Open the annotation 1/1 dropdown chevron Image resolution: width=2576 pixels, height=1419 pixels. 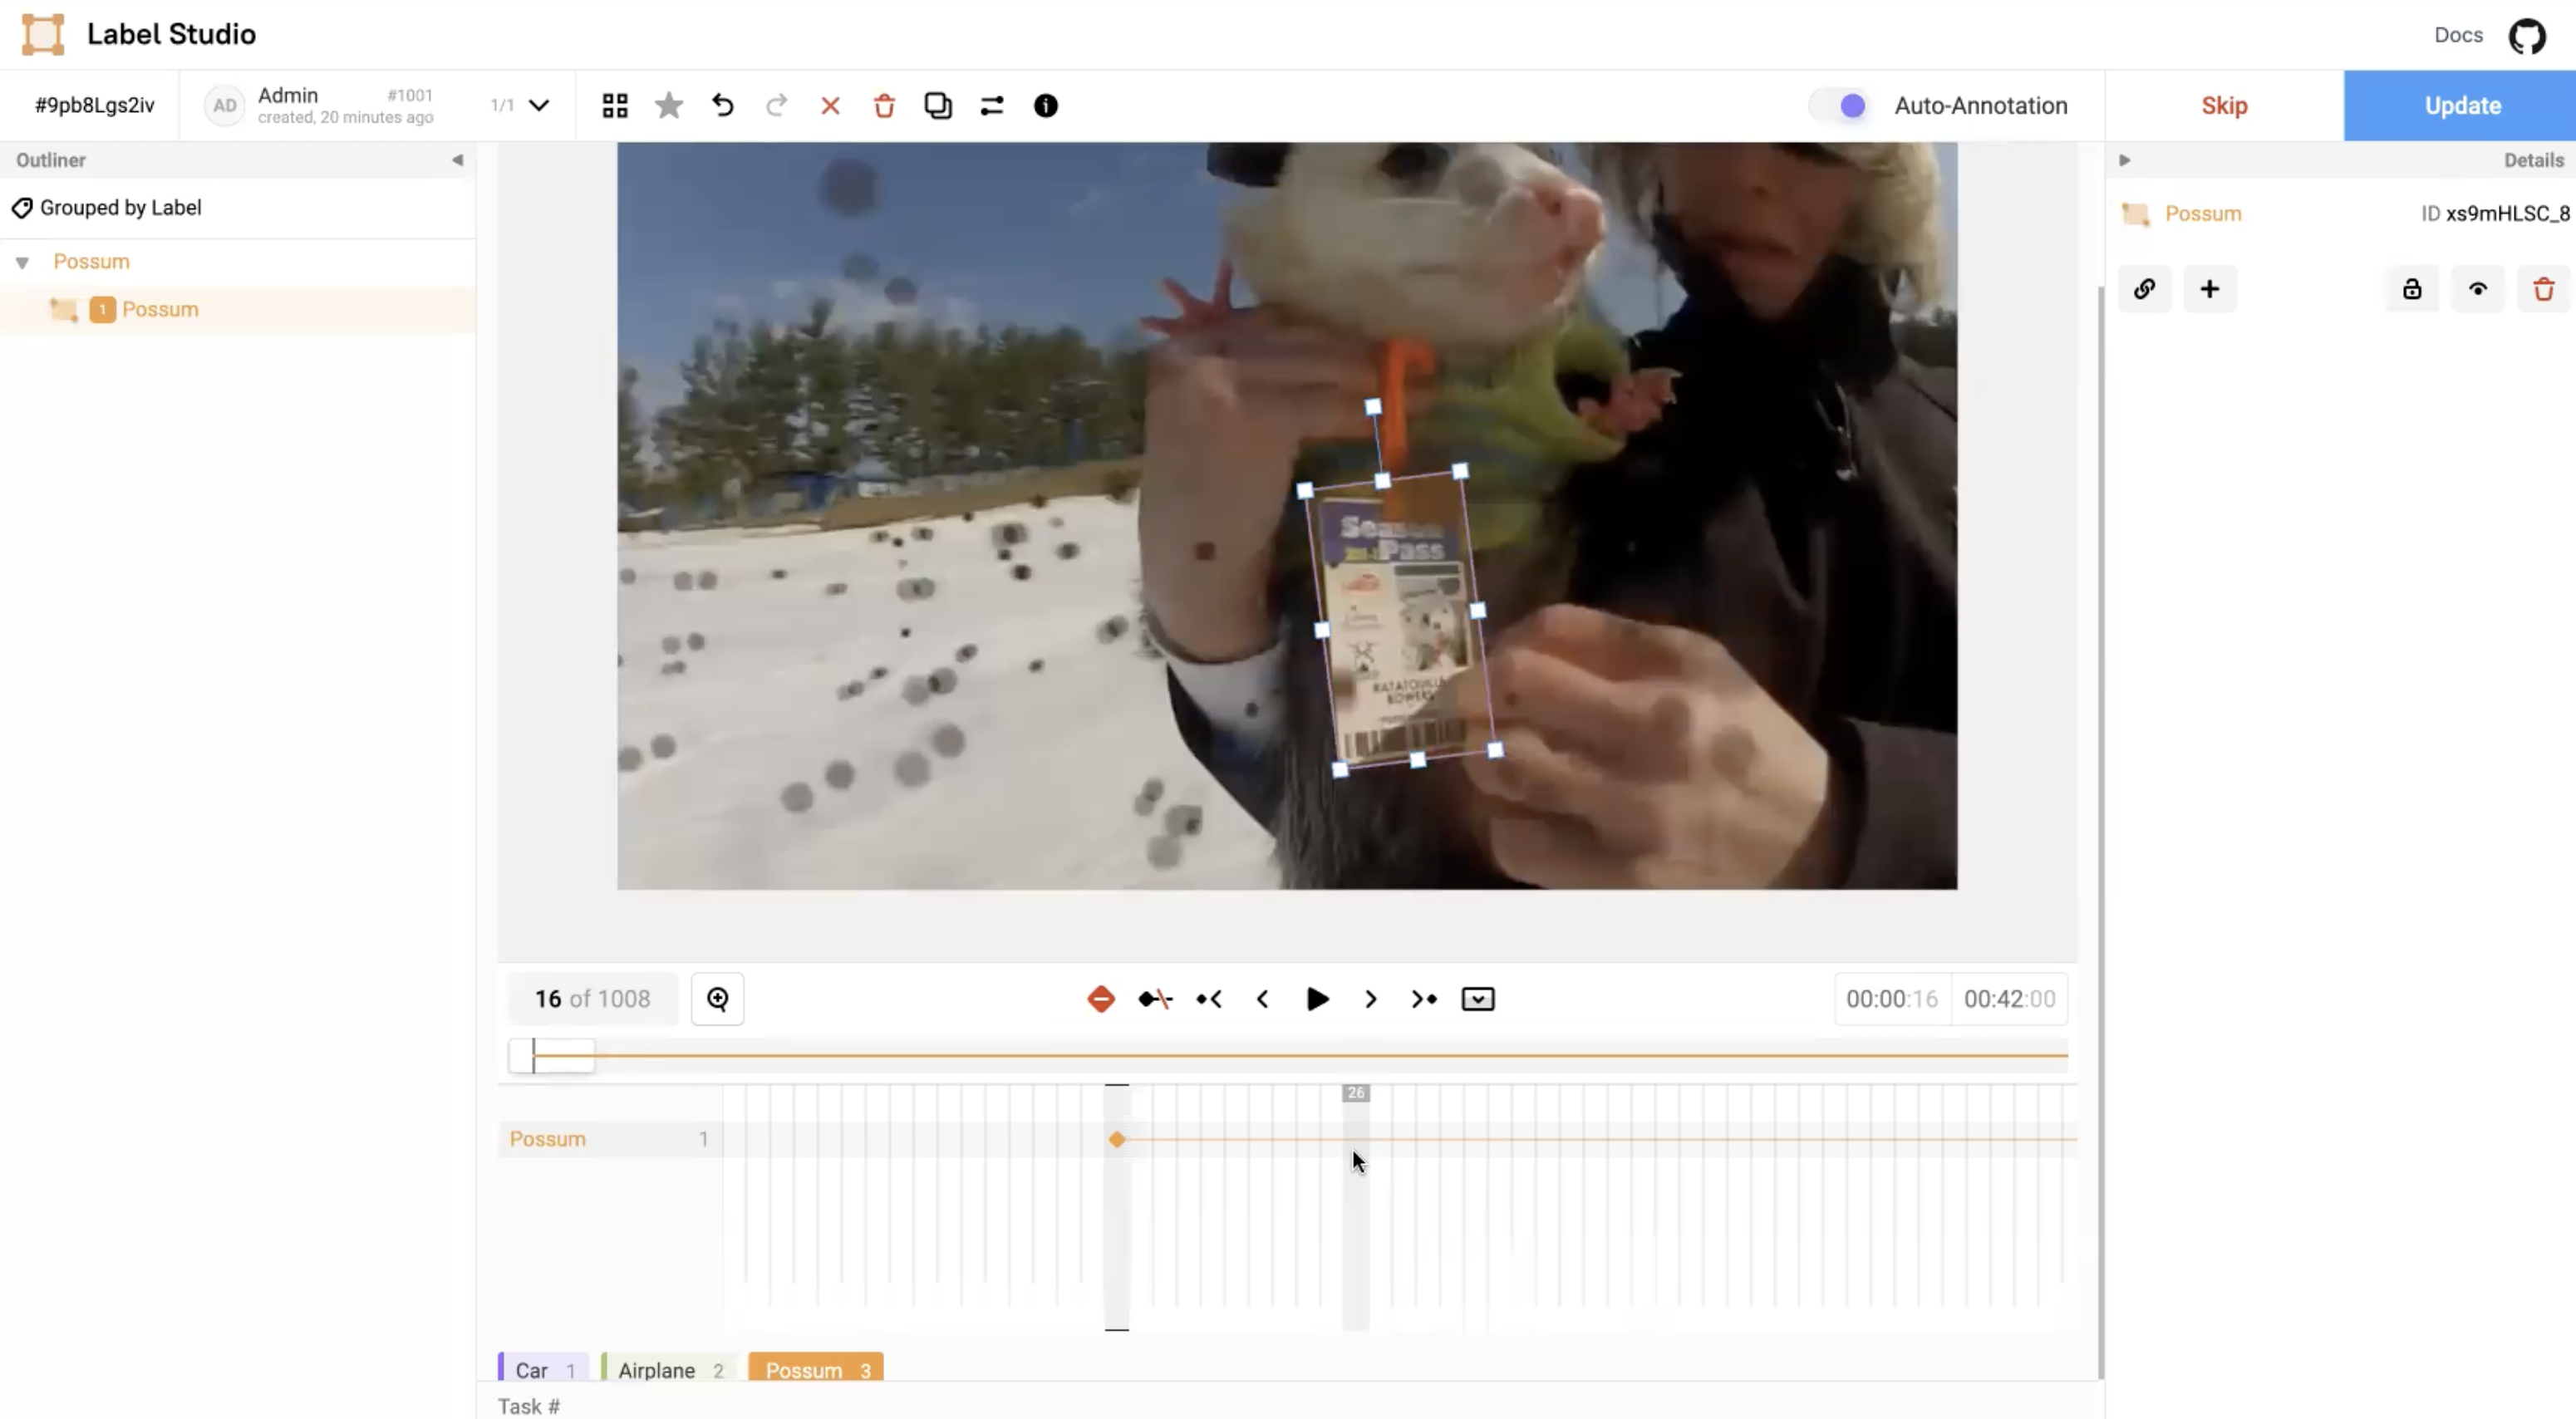click(539, 105)
